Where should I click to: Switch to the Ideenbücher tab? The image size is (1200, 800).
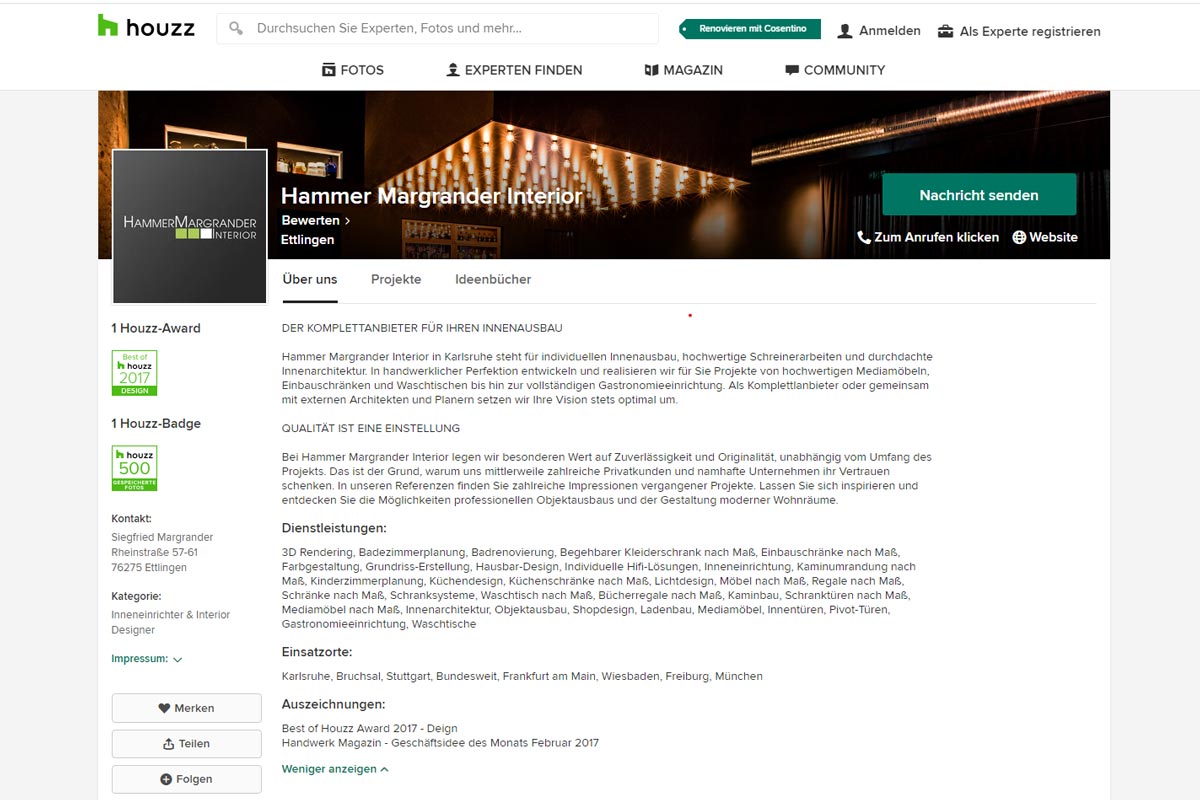pyautogui.click(x=493, y=280)
